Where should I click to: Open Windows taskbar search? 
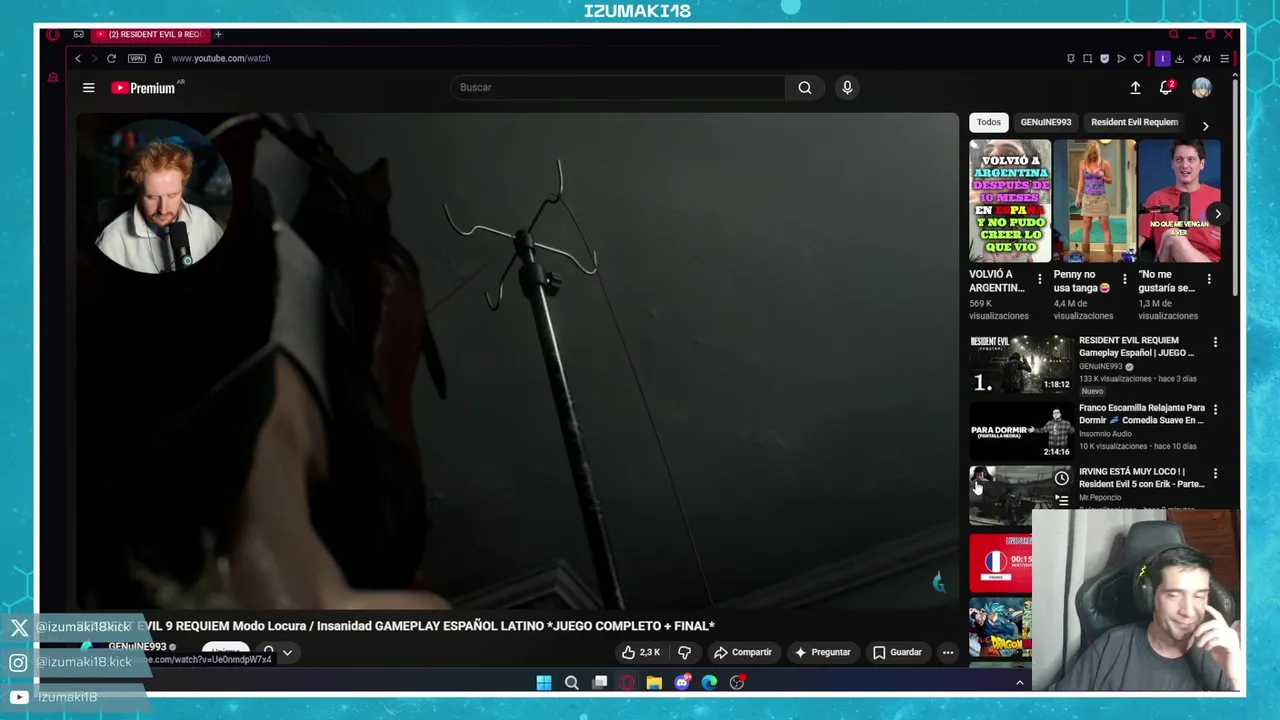(x=571, y=682)
